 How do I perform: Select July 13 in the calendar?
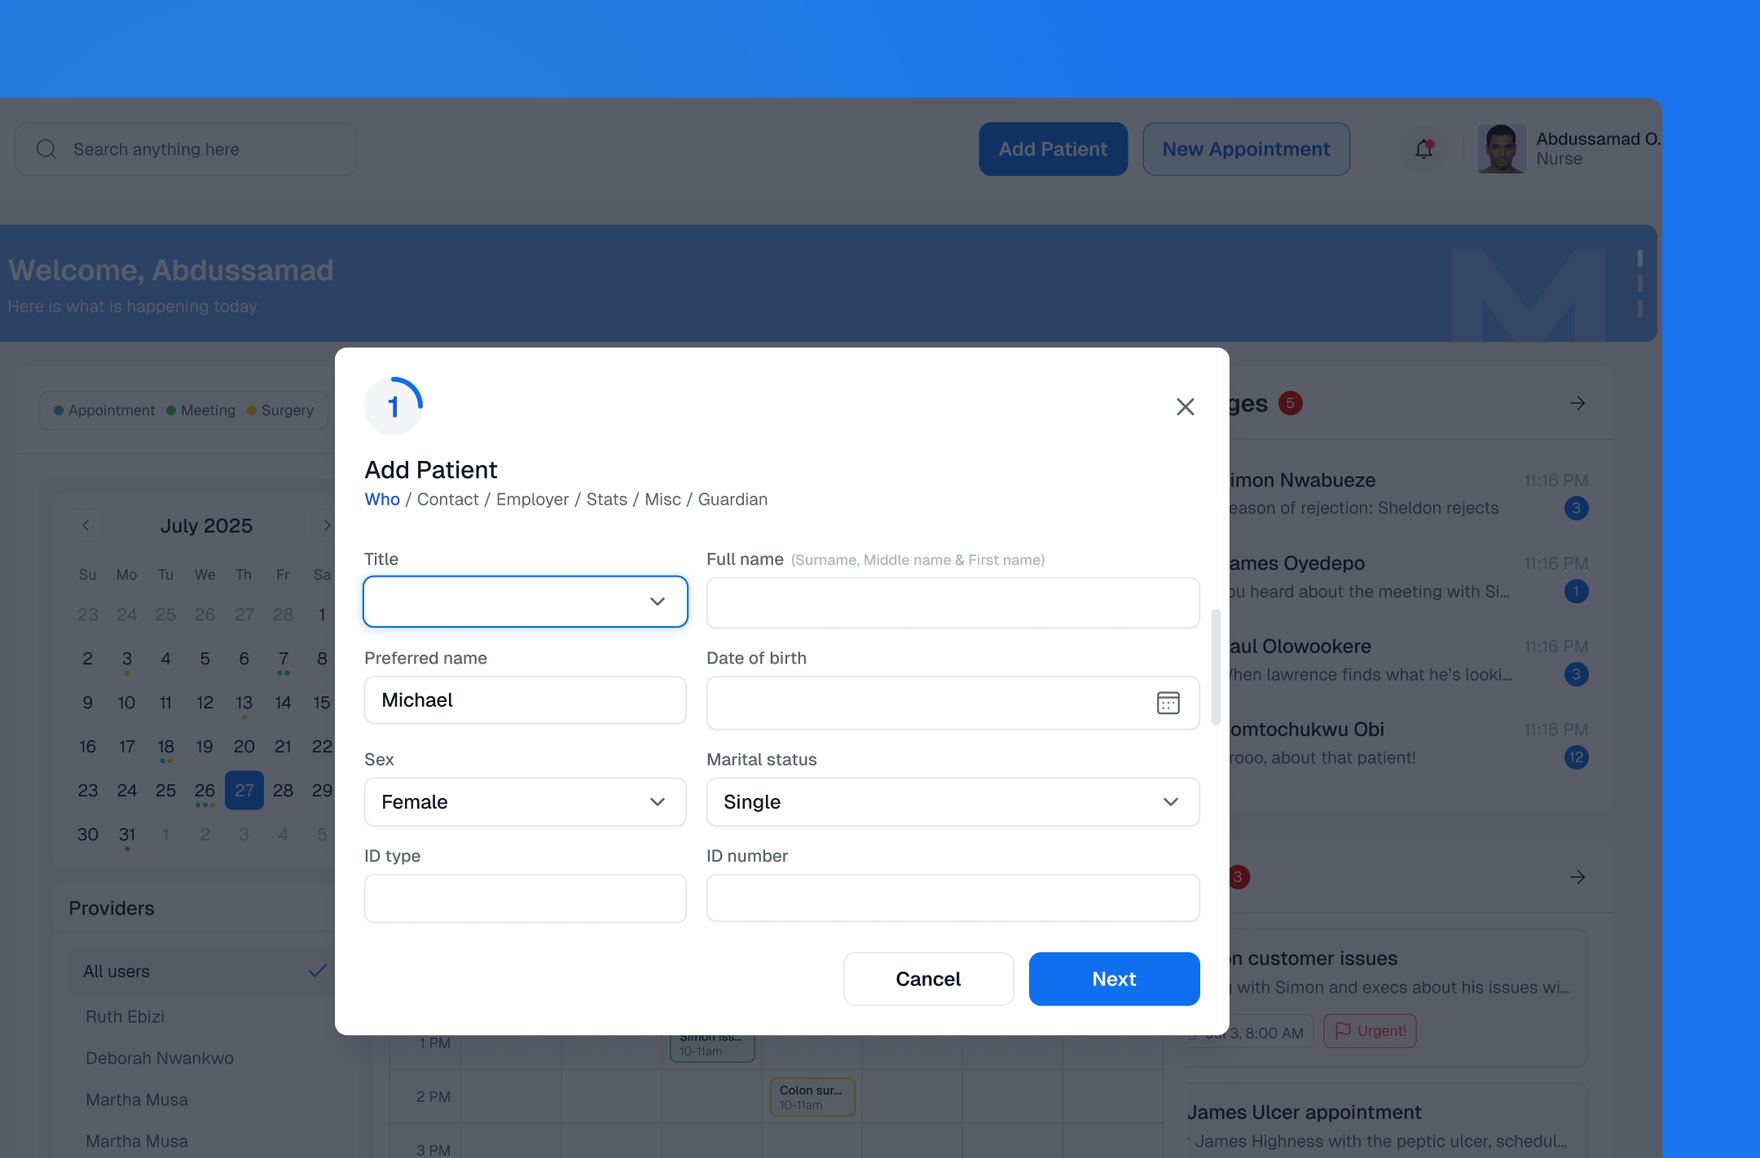[x=244, y=702]
